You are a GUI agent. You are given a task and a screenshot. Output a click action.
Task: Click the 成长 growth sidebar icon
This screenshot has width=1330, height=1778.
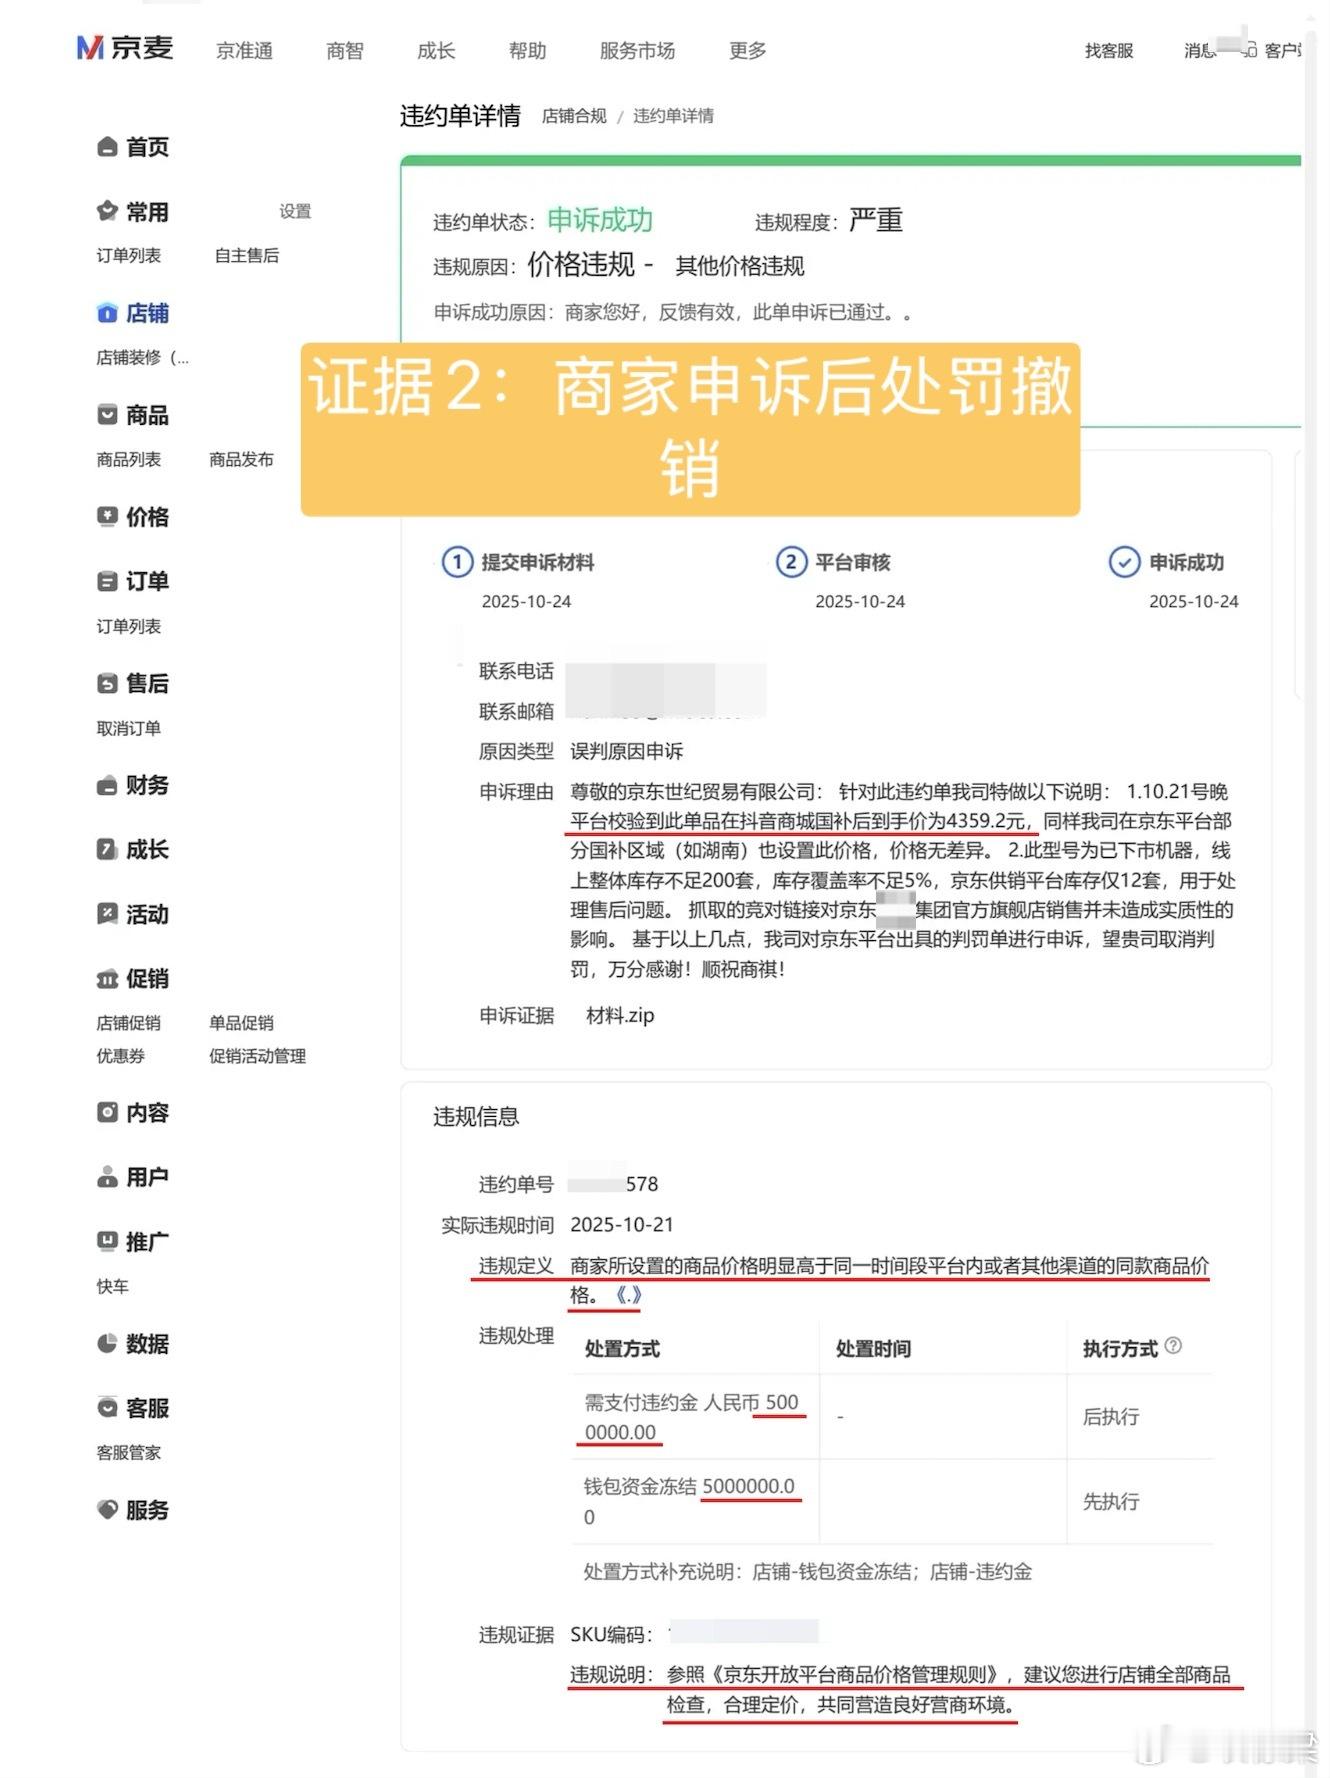pyautogui.click(x=107, y=849)
